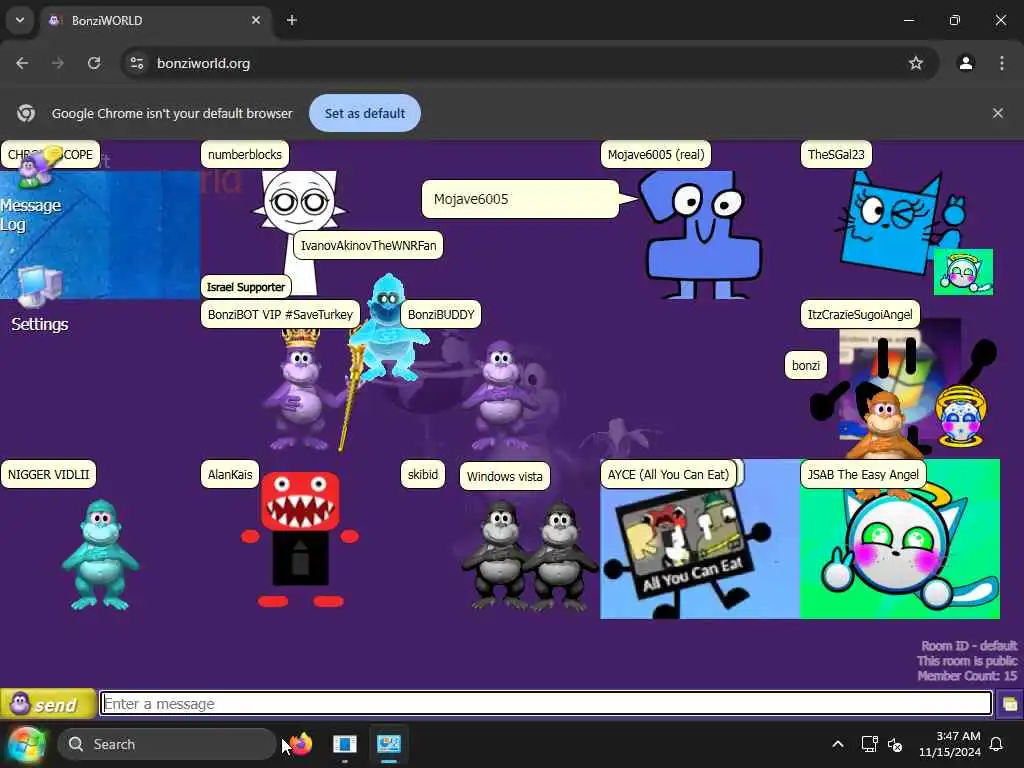Click the small angel icon beside TheSGal23
Viewport: 1024px width, 768px height.
(963, 272)
